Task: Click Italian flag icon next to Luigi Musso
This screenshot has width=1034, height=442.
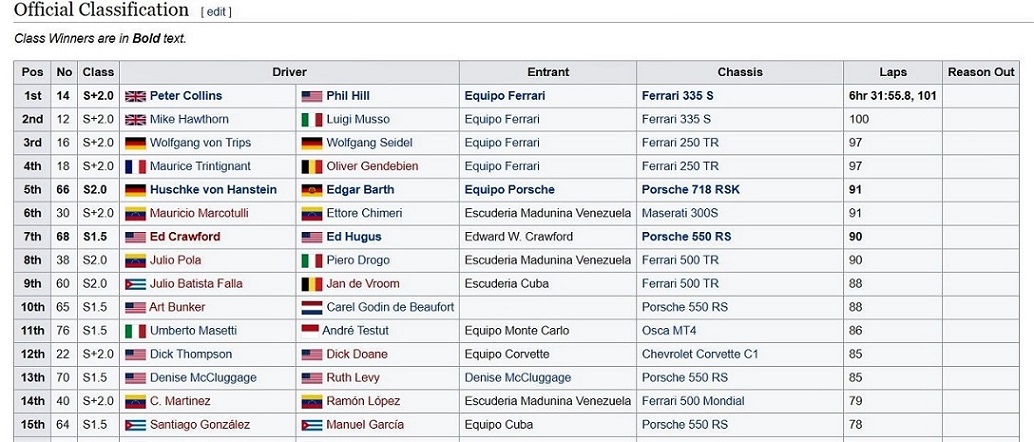Action: click(x=311, y=119)
